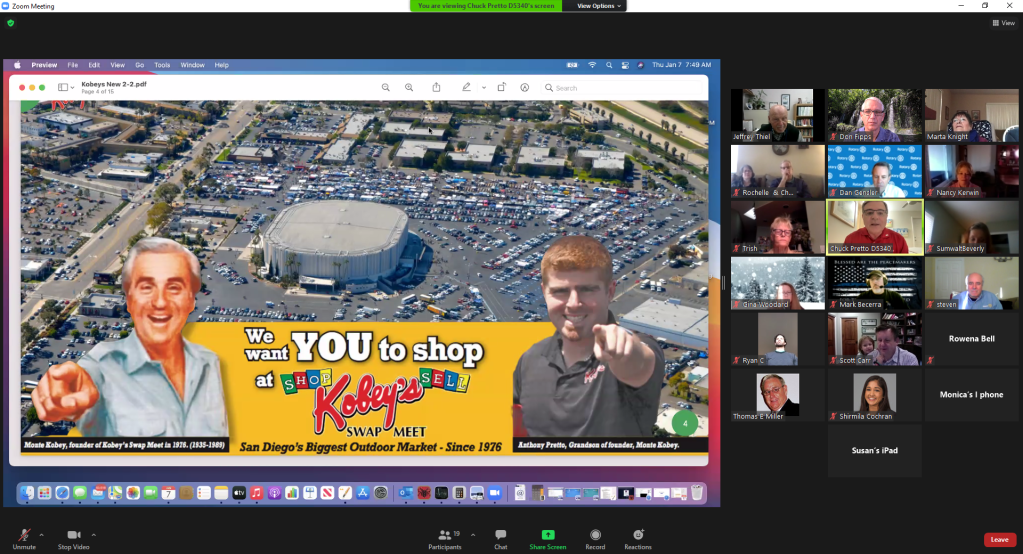Open the Zoom View layout button
Screen dimensions: 1023x554
click(1002, 23)
